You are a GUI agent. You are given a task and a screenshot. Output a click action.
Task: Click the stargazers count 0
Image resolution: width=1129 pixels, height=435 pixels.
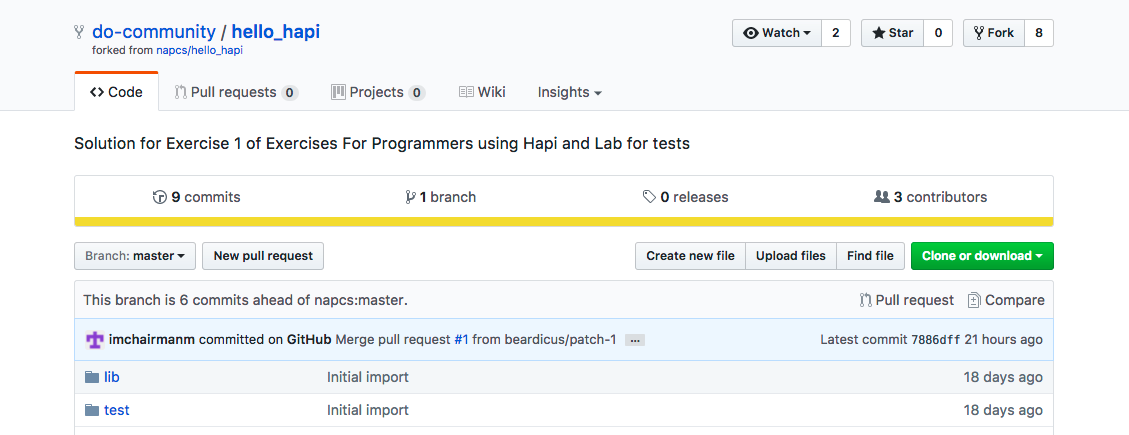pos(938,33)
